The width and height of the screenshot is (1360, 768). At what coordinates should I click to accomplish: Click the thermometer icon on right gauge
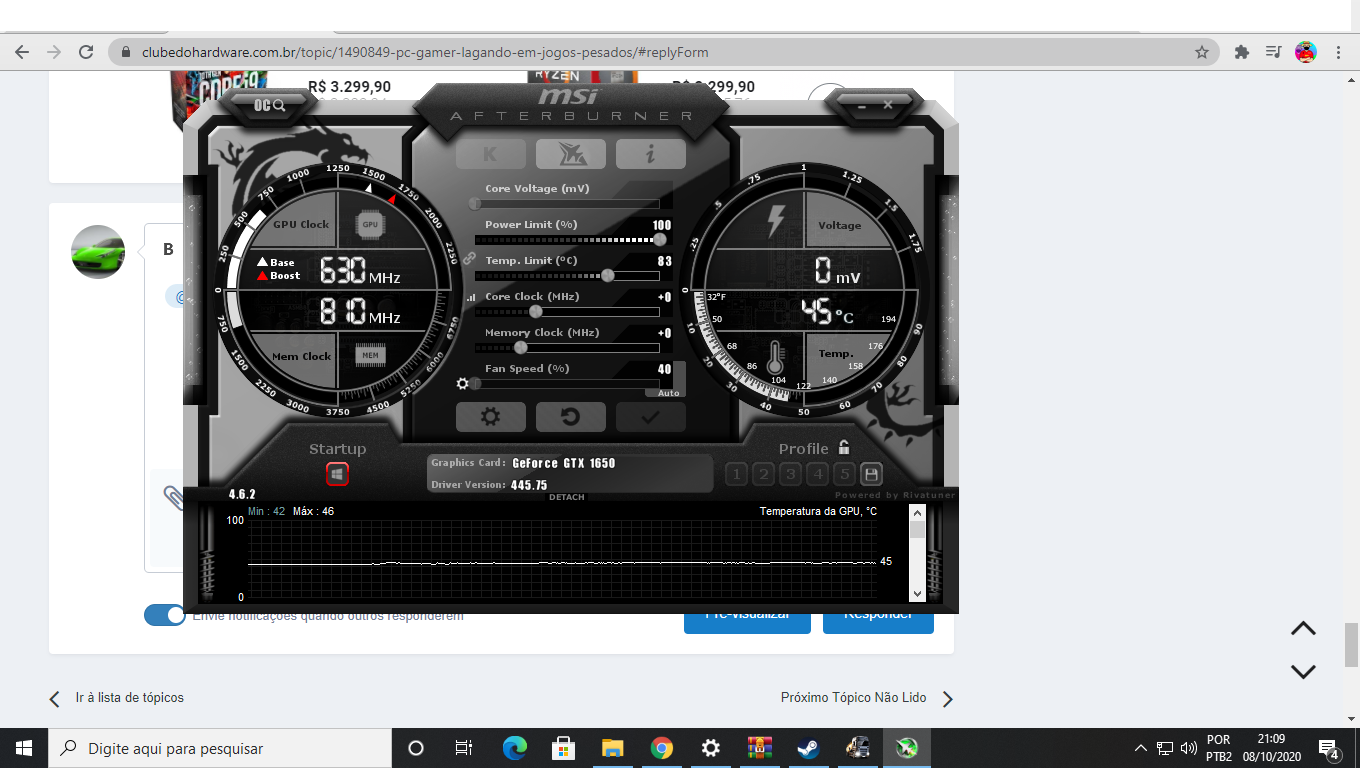(x=776, y=358)
